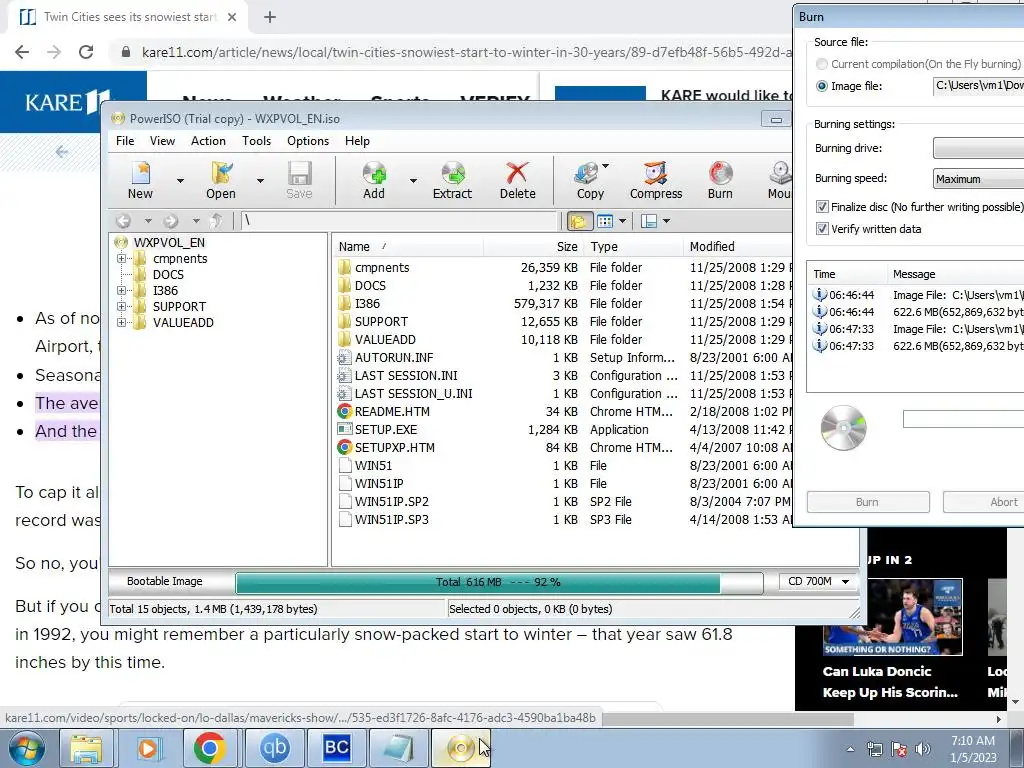Sort the file list by Modified column
This screenshot has height=768, width=1024.
pos(738,247)
